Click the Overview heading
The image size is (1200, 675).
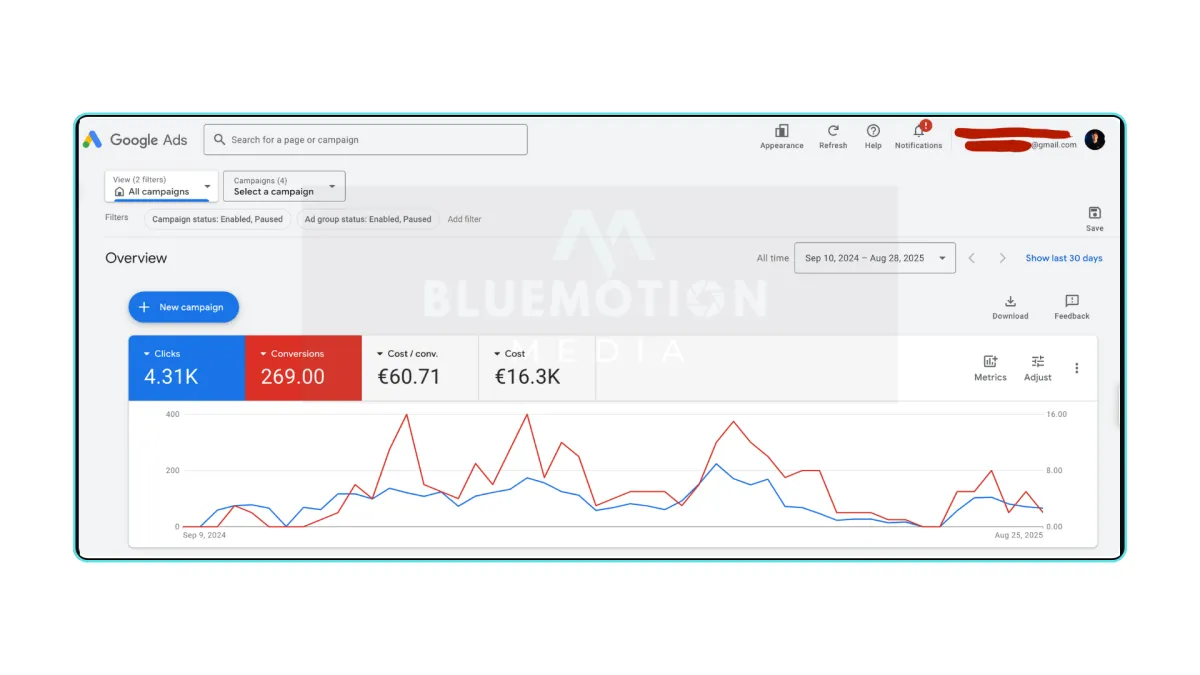point(136,258)
